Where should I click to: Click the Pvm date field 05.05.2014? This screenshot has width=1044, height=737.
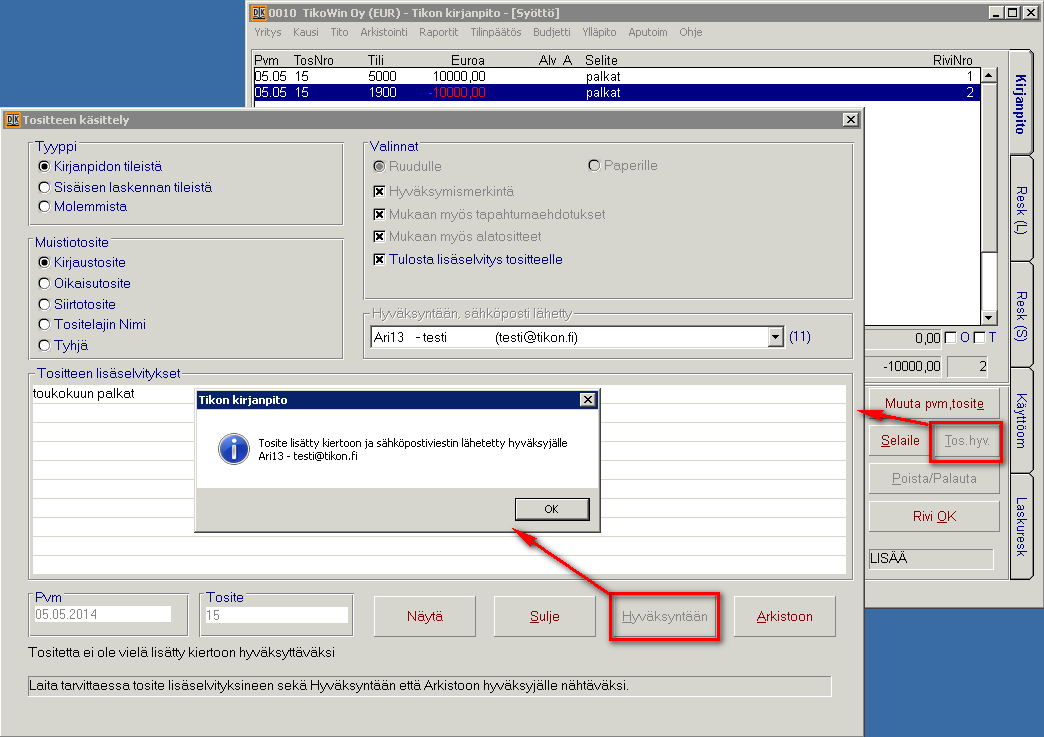pos(103,614)
